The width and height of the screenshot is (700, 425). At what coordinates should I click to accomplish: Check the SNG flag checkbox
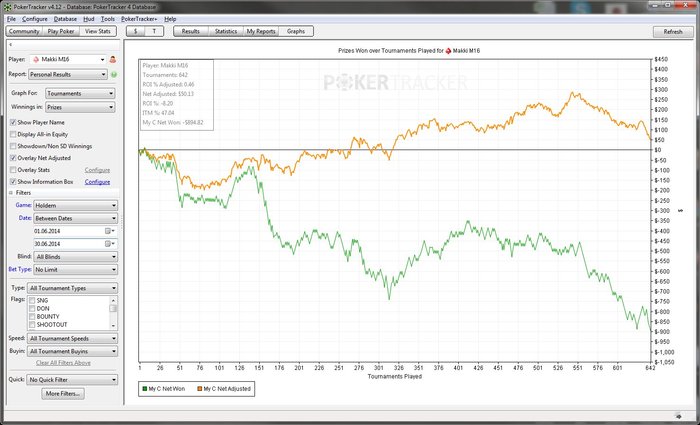[x=32, y=301]
